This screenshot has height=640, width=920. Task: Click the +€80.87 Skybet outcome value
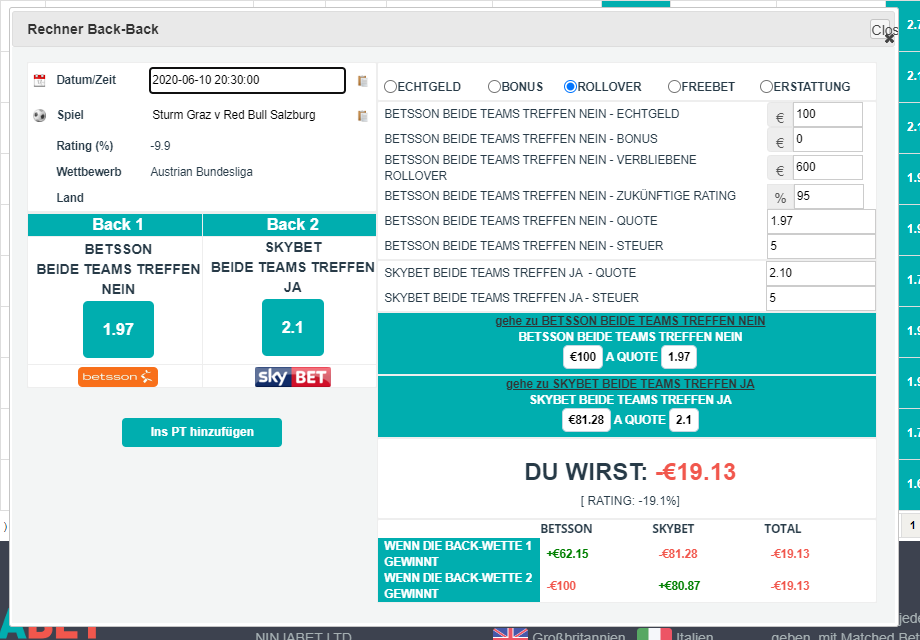(x=679, y=585)
